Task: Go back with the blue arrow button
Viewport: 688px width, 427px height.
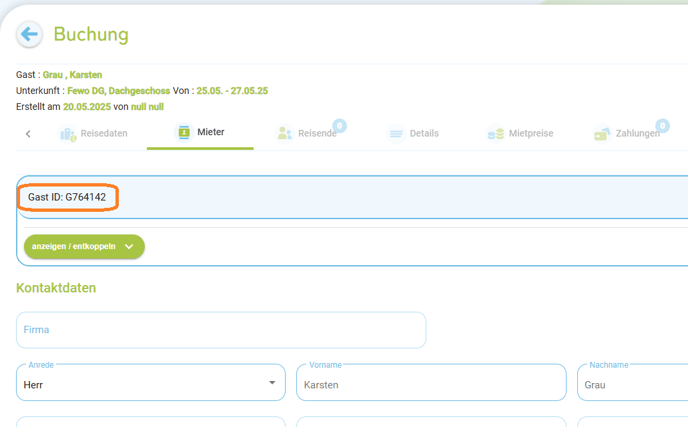Action: point(29,34)
